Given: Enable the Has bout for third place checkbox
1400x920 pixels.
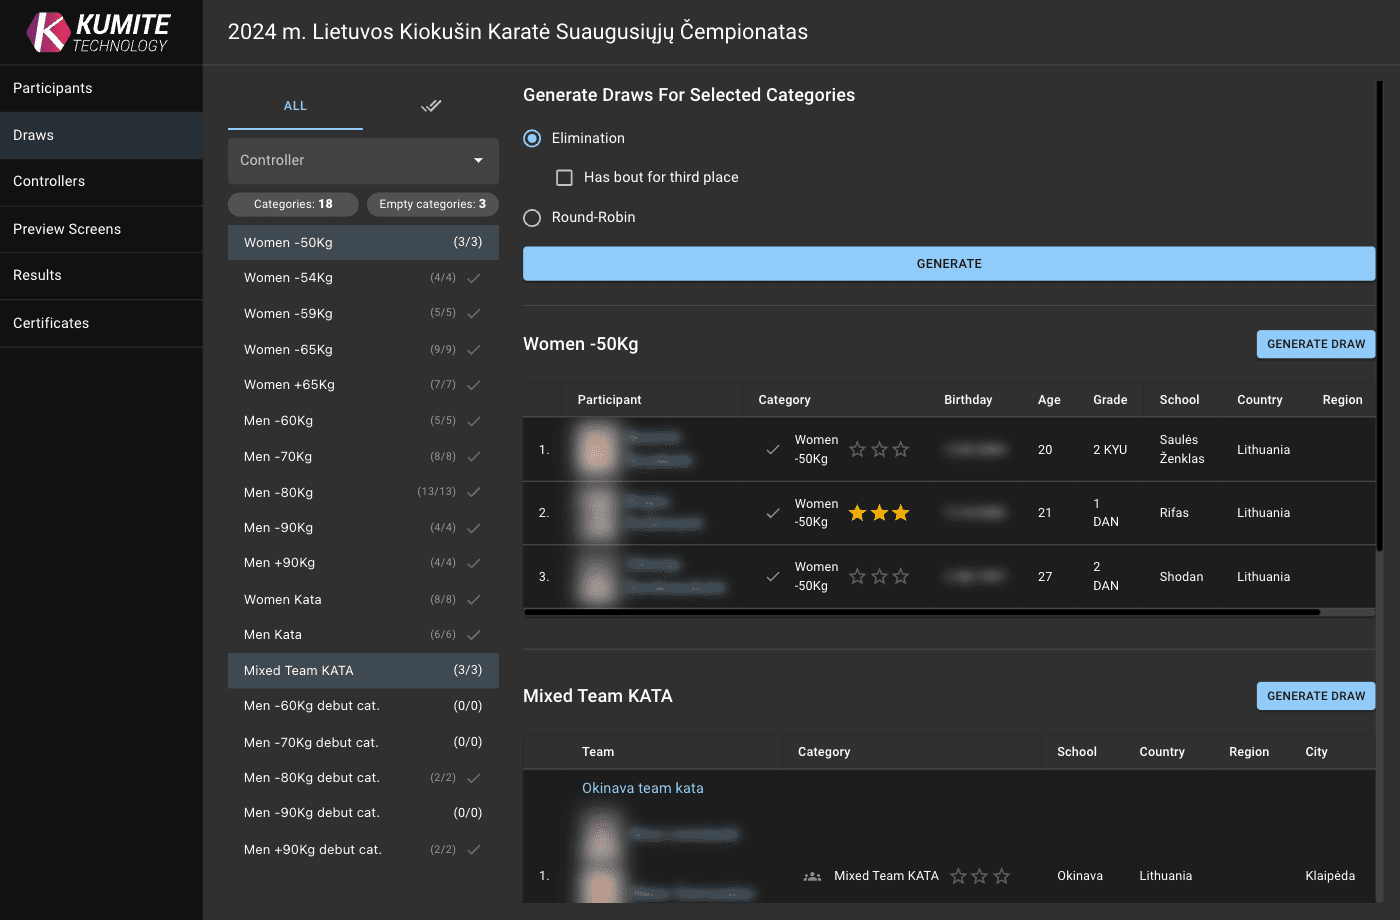Looking at the screenshot, I should (x=564, y=177).
